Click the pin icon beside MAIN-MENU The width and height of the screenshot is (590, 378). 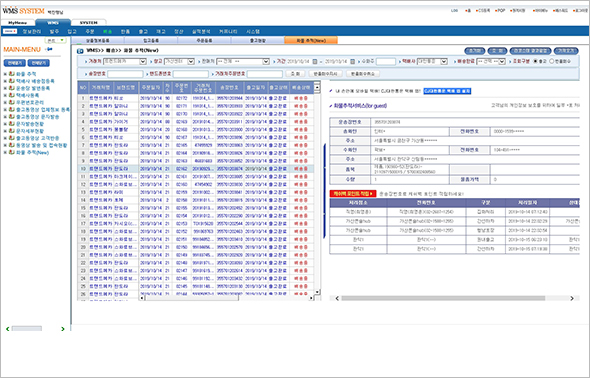(49, 49)
